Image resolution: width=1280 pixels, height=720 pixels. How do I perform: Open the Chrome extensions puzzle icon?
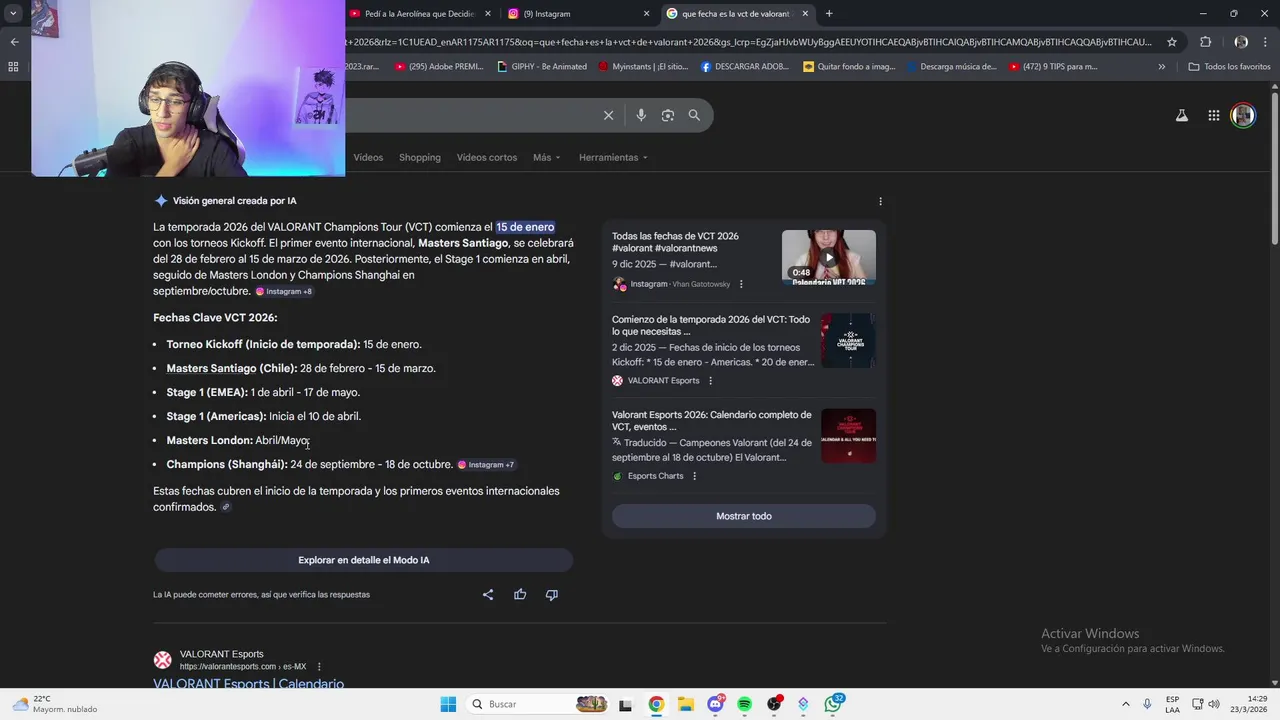click(x=1205, y=42)
